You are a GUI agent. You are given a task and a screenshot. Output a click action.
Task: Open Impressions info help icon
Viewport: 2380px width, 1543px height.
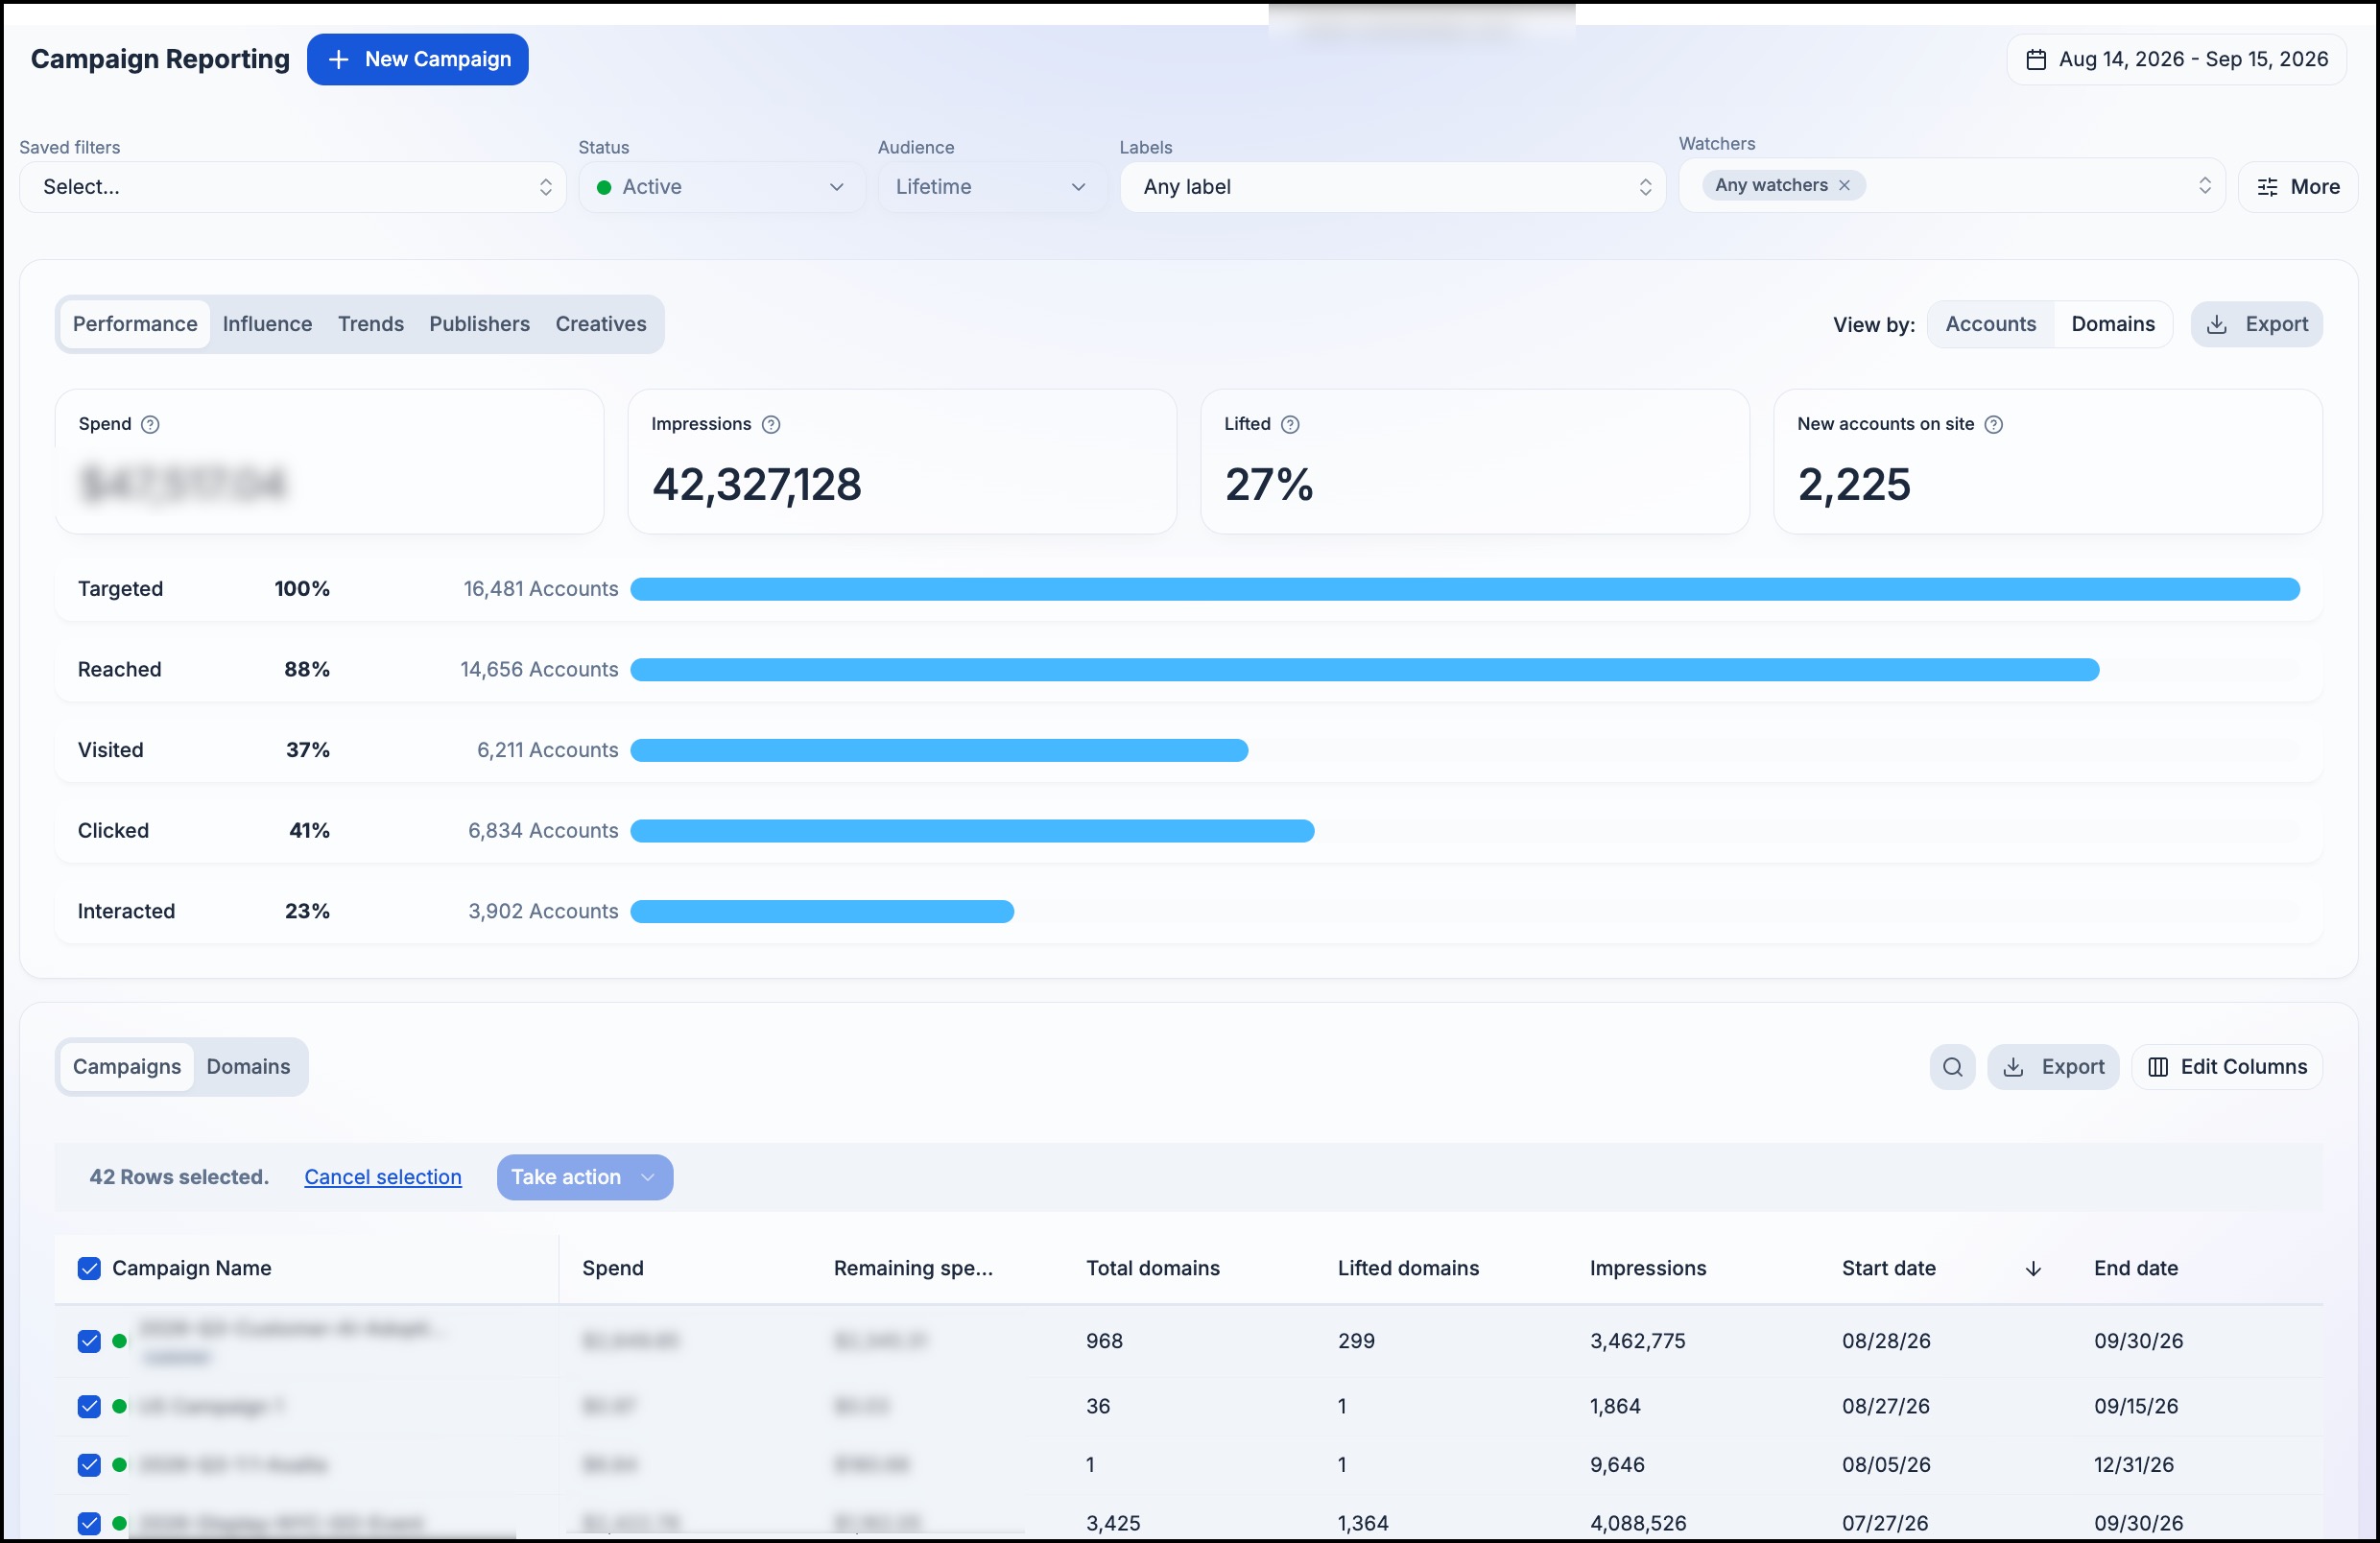(x=771, y=424)
